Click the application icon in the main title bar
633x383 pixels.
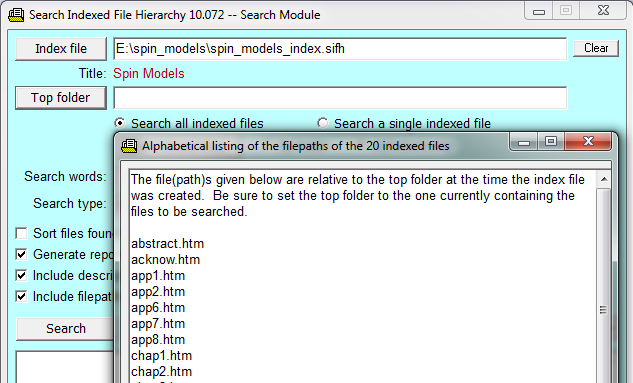coord(16,15)
